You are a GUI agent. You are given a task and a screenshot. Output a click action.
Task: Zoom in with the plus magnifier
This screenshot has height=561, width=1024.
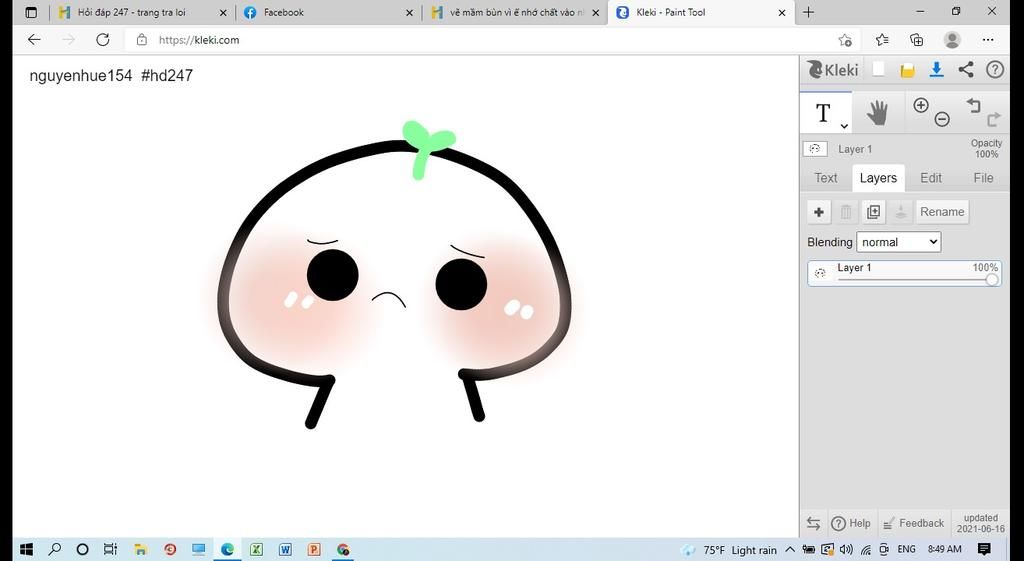coord(921,105)
